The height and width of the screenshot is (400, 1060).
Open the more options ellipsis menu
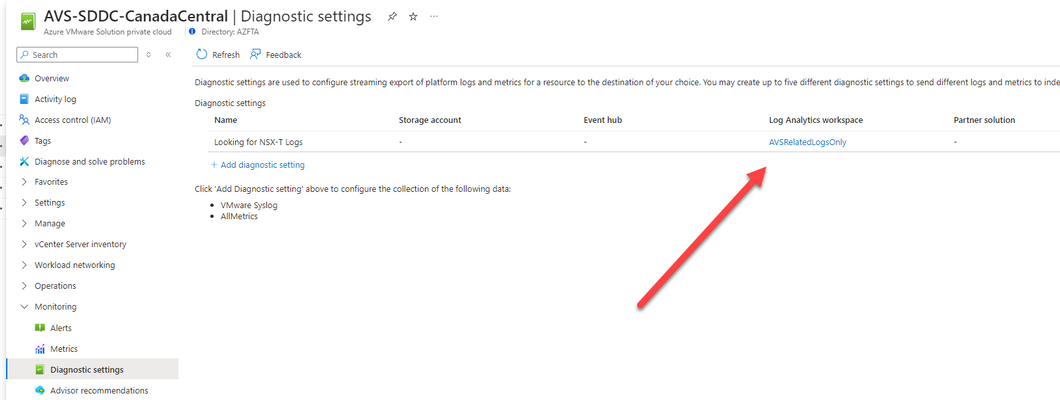[434, 16]
